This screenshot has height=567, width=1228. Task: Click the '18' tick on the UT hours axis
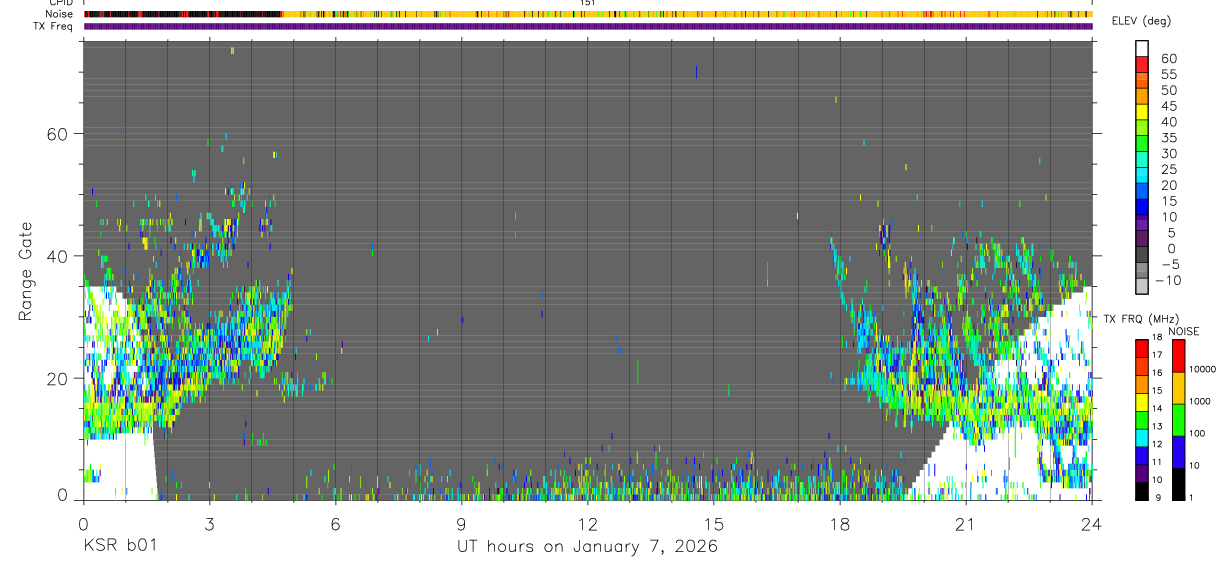pos(840,522)
